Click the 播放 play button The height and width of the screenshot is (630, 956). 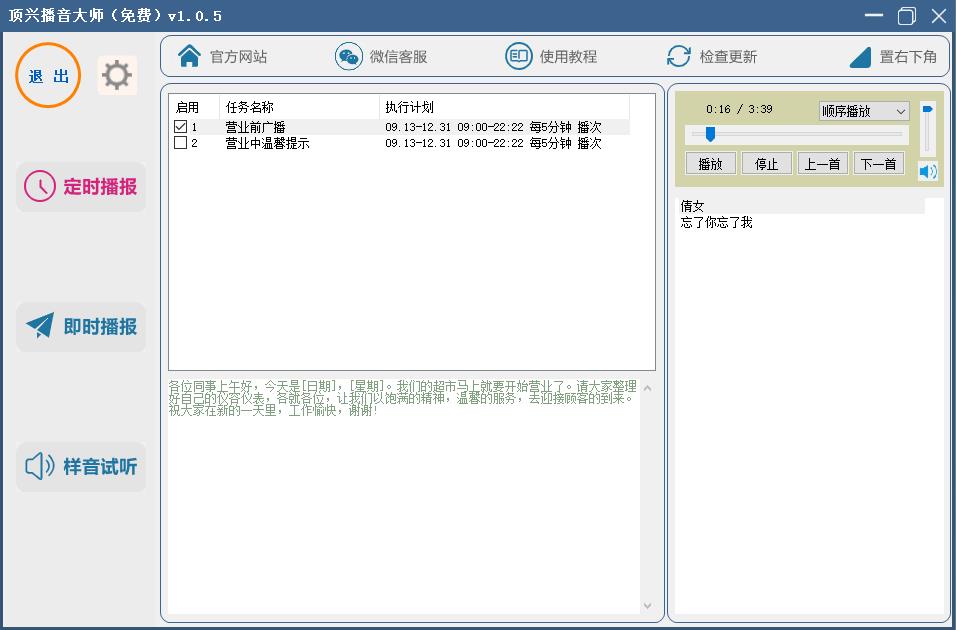pyautogui.click(x=710, y=163)
